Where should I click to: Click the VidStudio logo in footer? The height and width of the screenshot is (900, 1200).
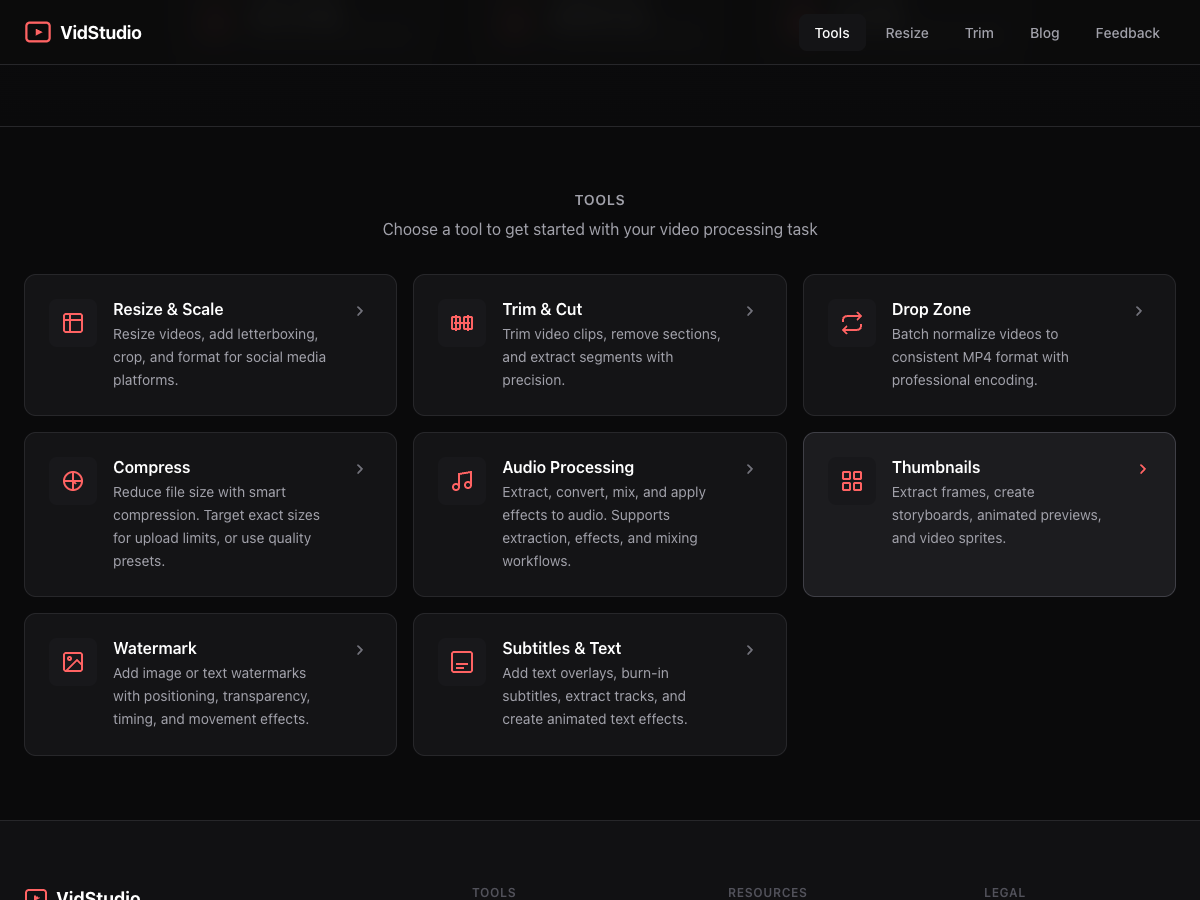coord(38,895)
